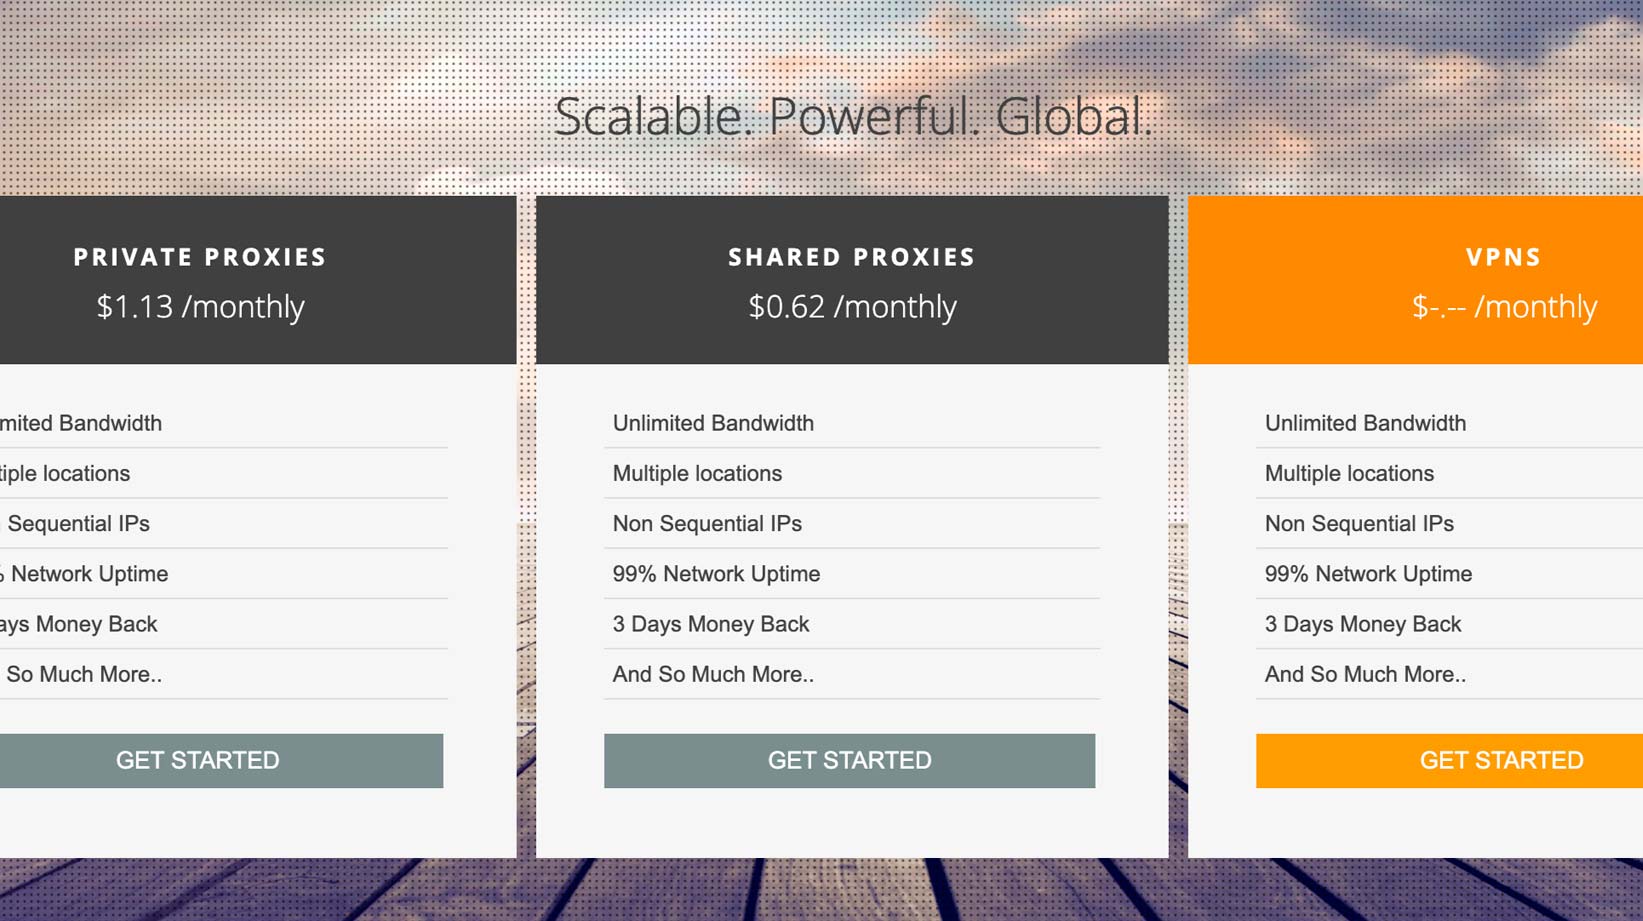
Task: Click Non Sequential IPs in Shared Proxies
Action: pyautogui.click(x=707, y=523)
